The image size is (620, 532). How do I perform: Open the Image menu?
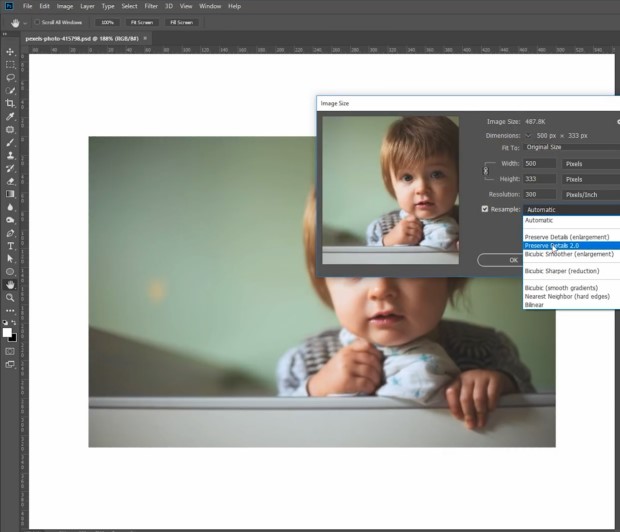tap(65, 6)
